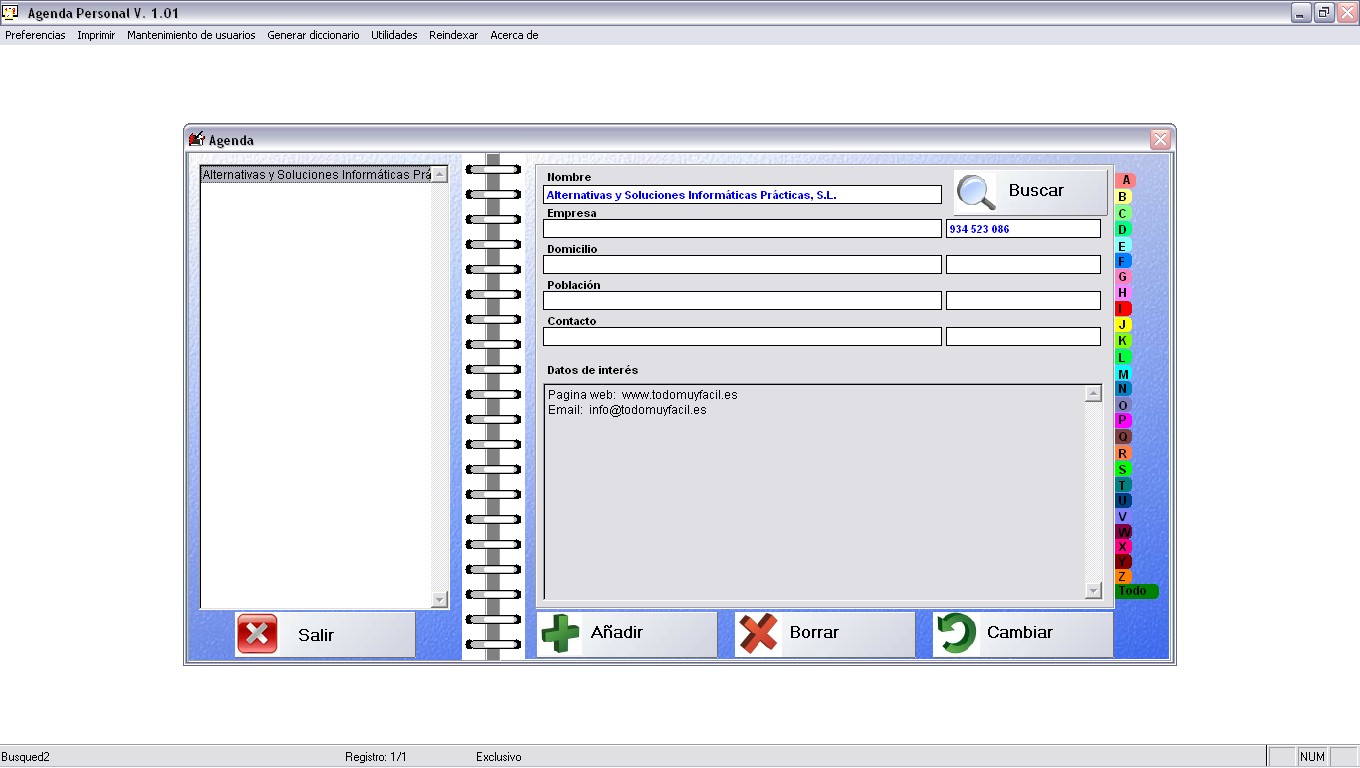Select the green Todo tab

(x=1136, y=591)
